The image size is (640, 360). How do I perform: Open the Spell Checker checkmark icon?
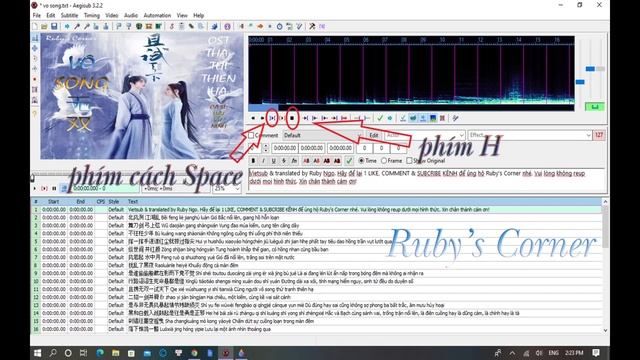[x=299, y=27]
